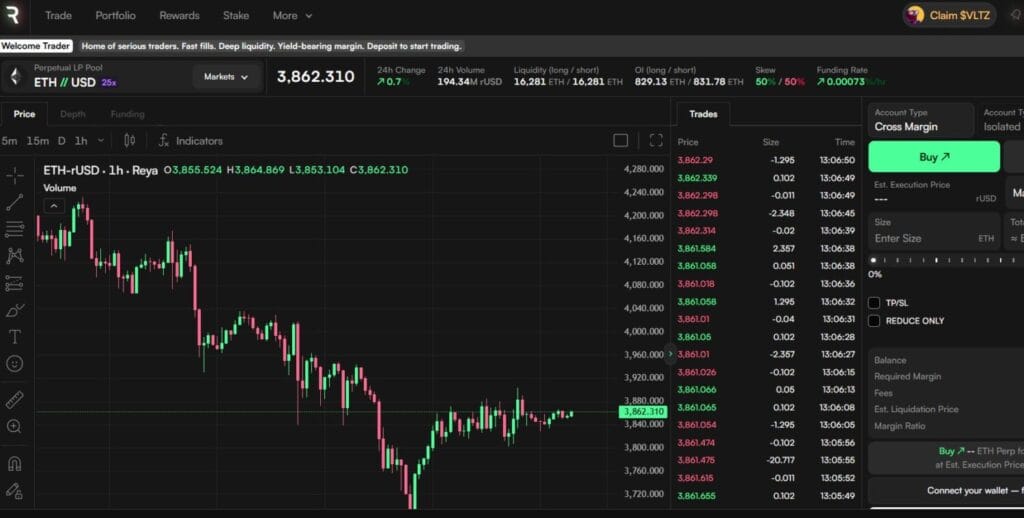Select the pattern drawing tool
The height and width of the screenshot is (518, 1024).
click(x=14, y=255)
